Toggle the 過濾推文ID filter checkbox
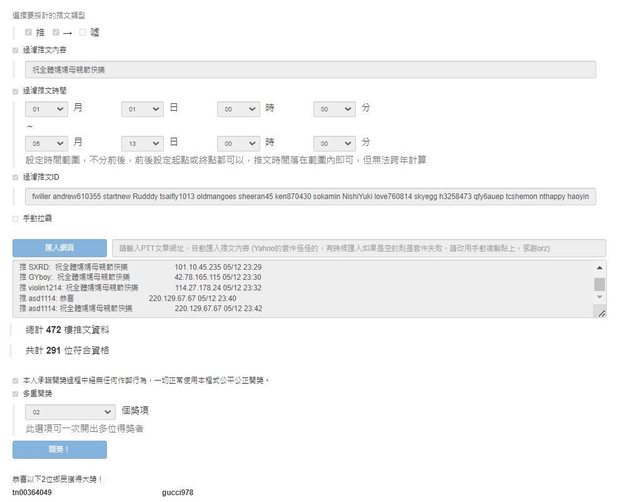Image resolution: width=640 pixels, height=502 pixels. pos(15,176)
